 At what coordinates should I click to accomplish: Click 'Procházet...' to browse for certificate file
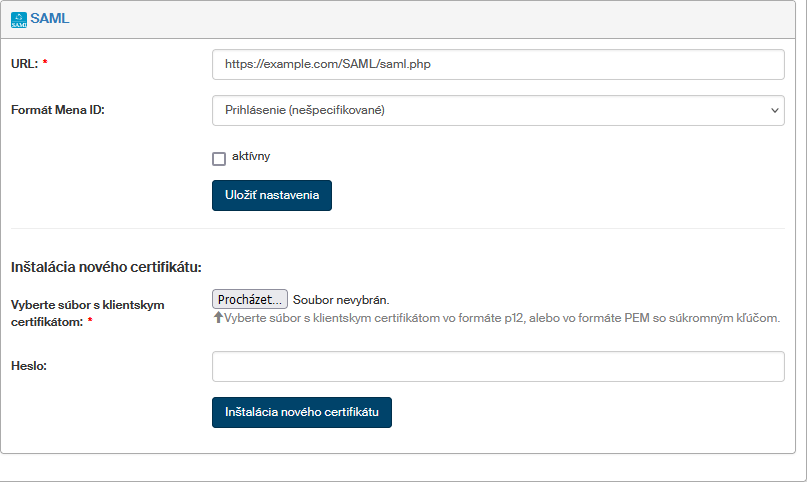(x=250, y=299)
